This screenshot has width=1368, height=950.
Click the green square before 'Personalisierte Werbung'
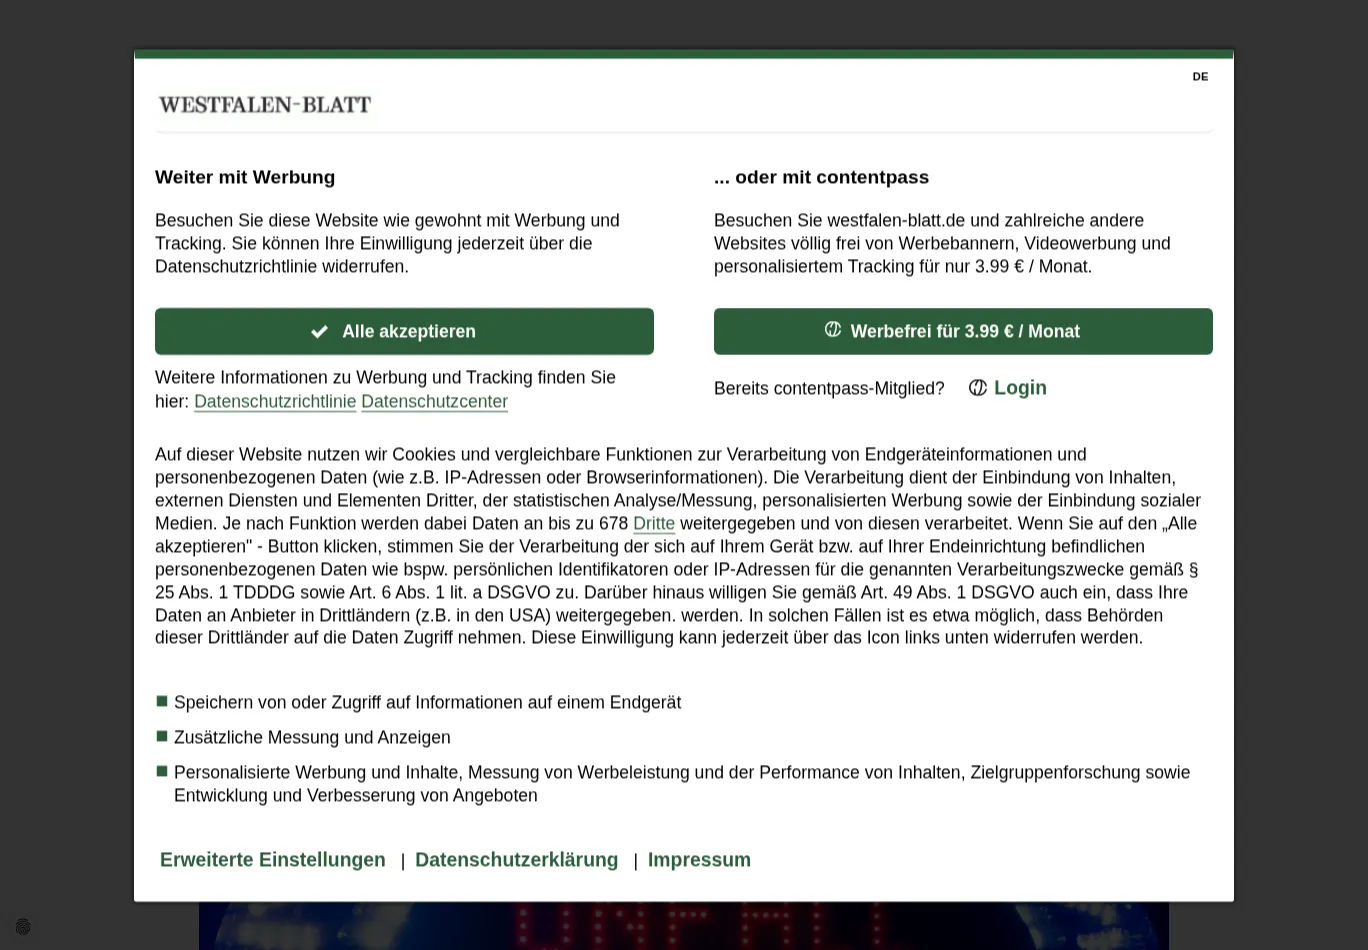[x=162, y=772]
